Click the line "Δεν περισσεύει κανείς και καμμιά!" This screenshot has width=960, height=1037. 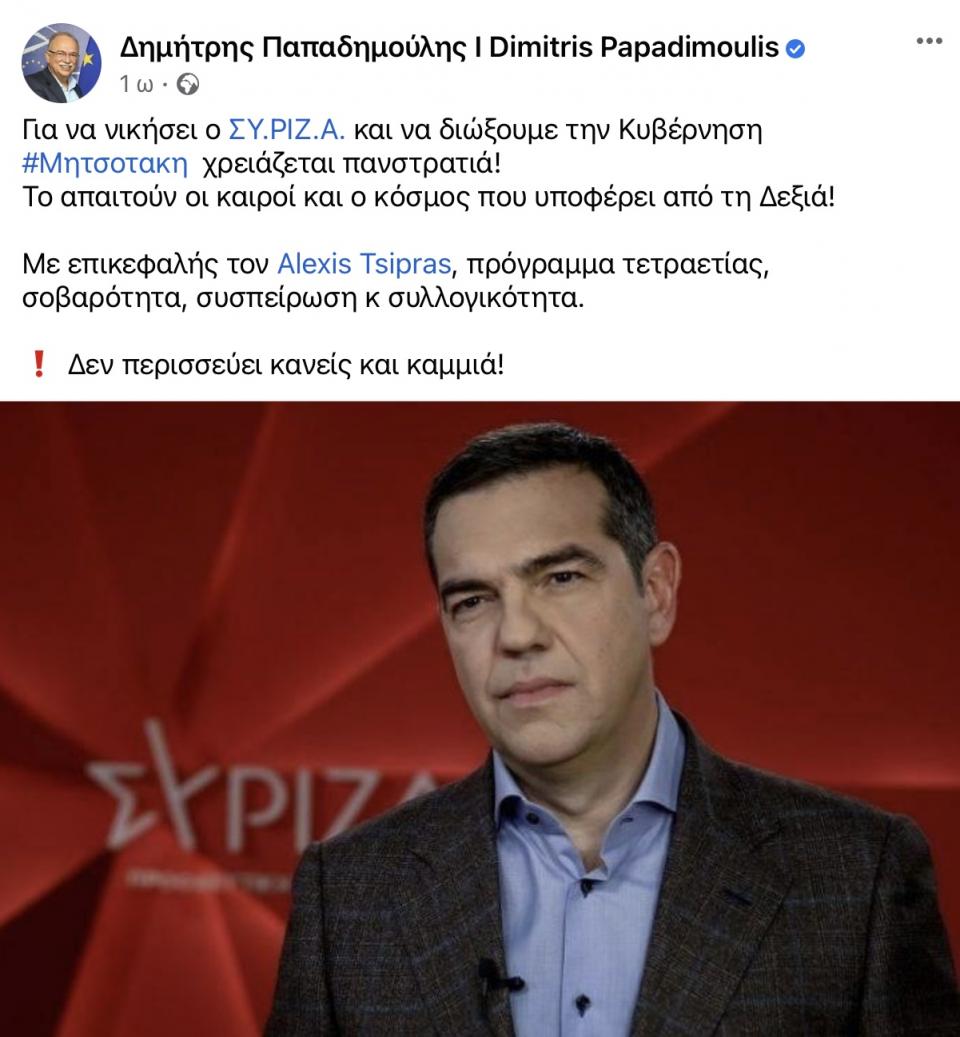point(286,364)
